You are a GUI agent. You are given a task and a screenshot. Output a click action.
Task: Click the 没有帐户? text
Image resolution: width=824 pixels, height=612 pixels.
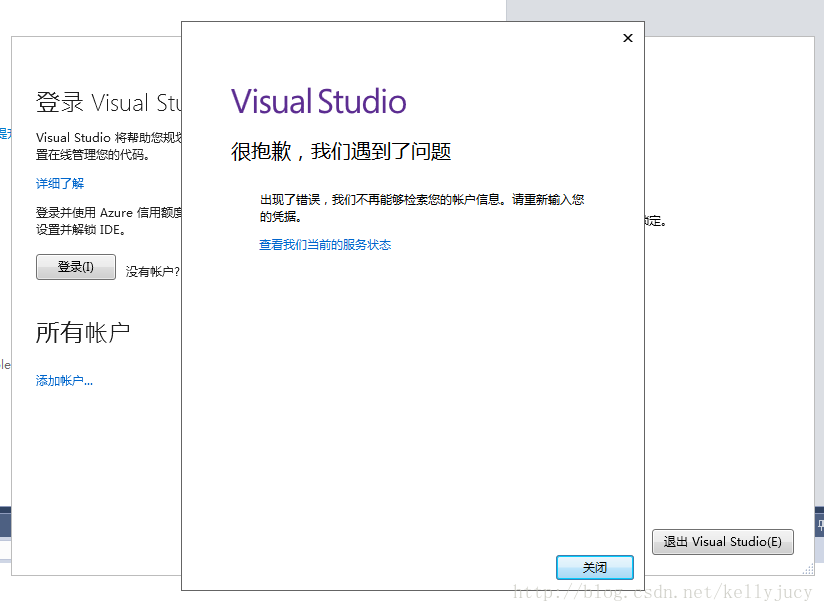(153, 272)
